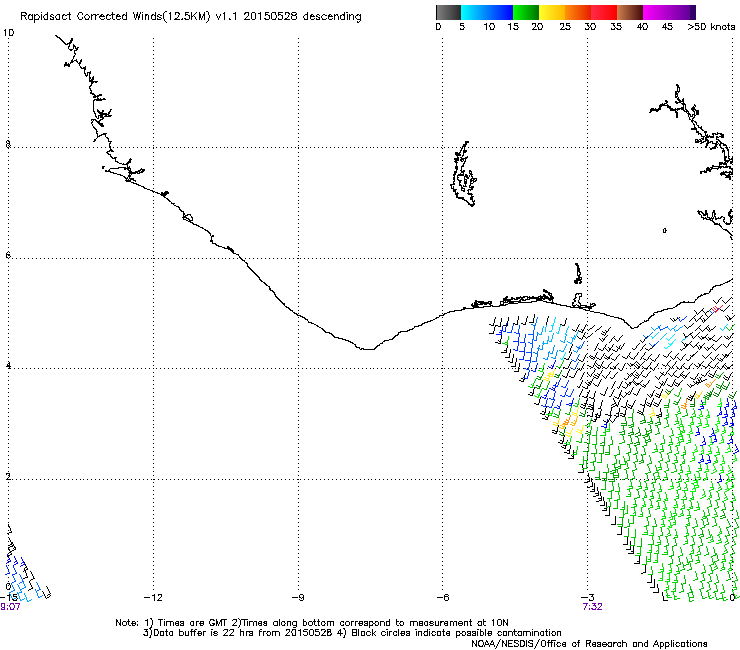
Task: Select the red 30–35 knots legend segment
Action: (604, 12)
